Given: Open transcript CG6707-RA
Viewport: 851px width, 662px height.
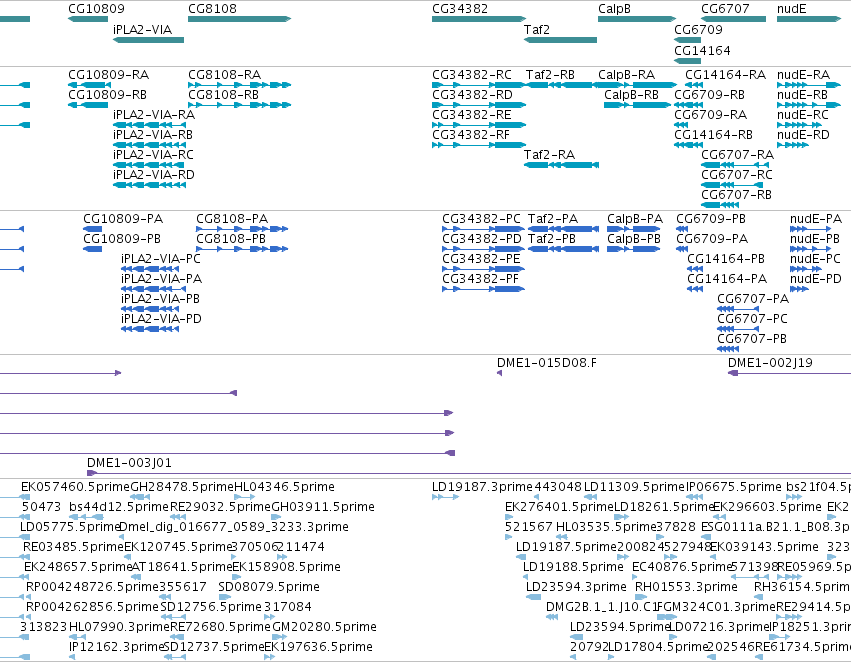Looking at the screenshot, I should 734,165.
